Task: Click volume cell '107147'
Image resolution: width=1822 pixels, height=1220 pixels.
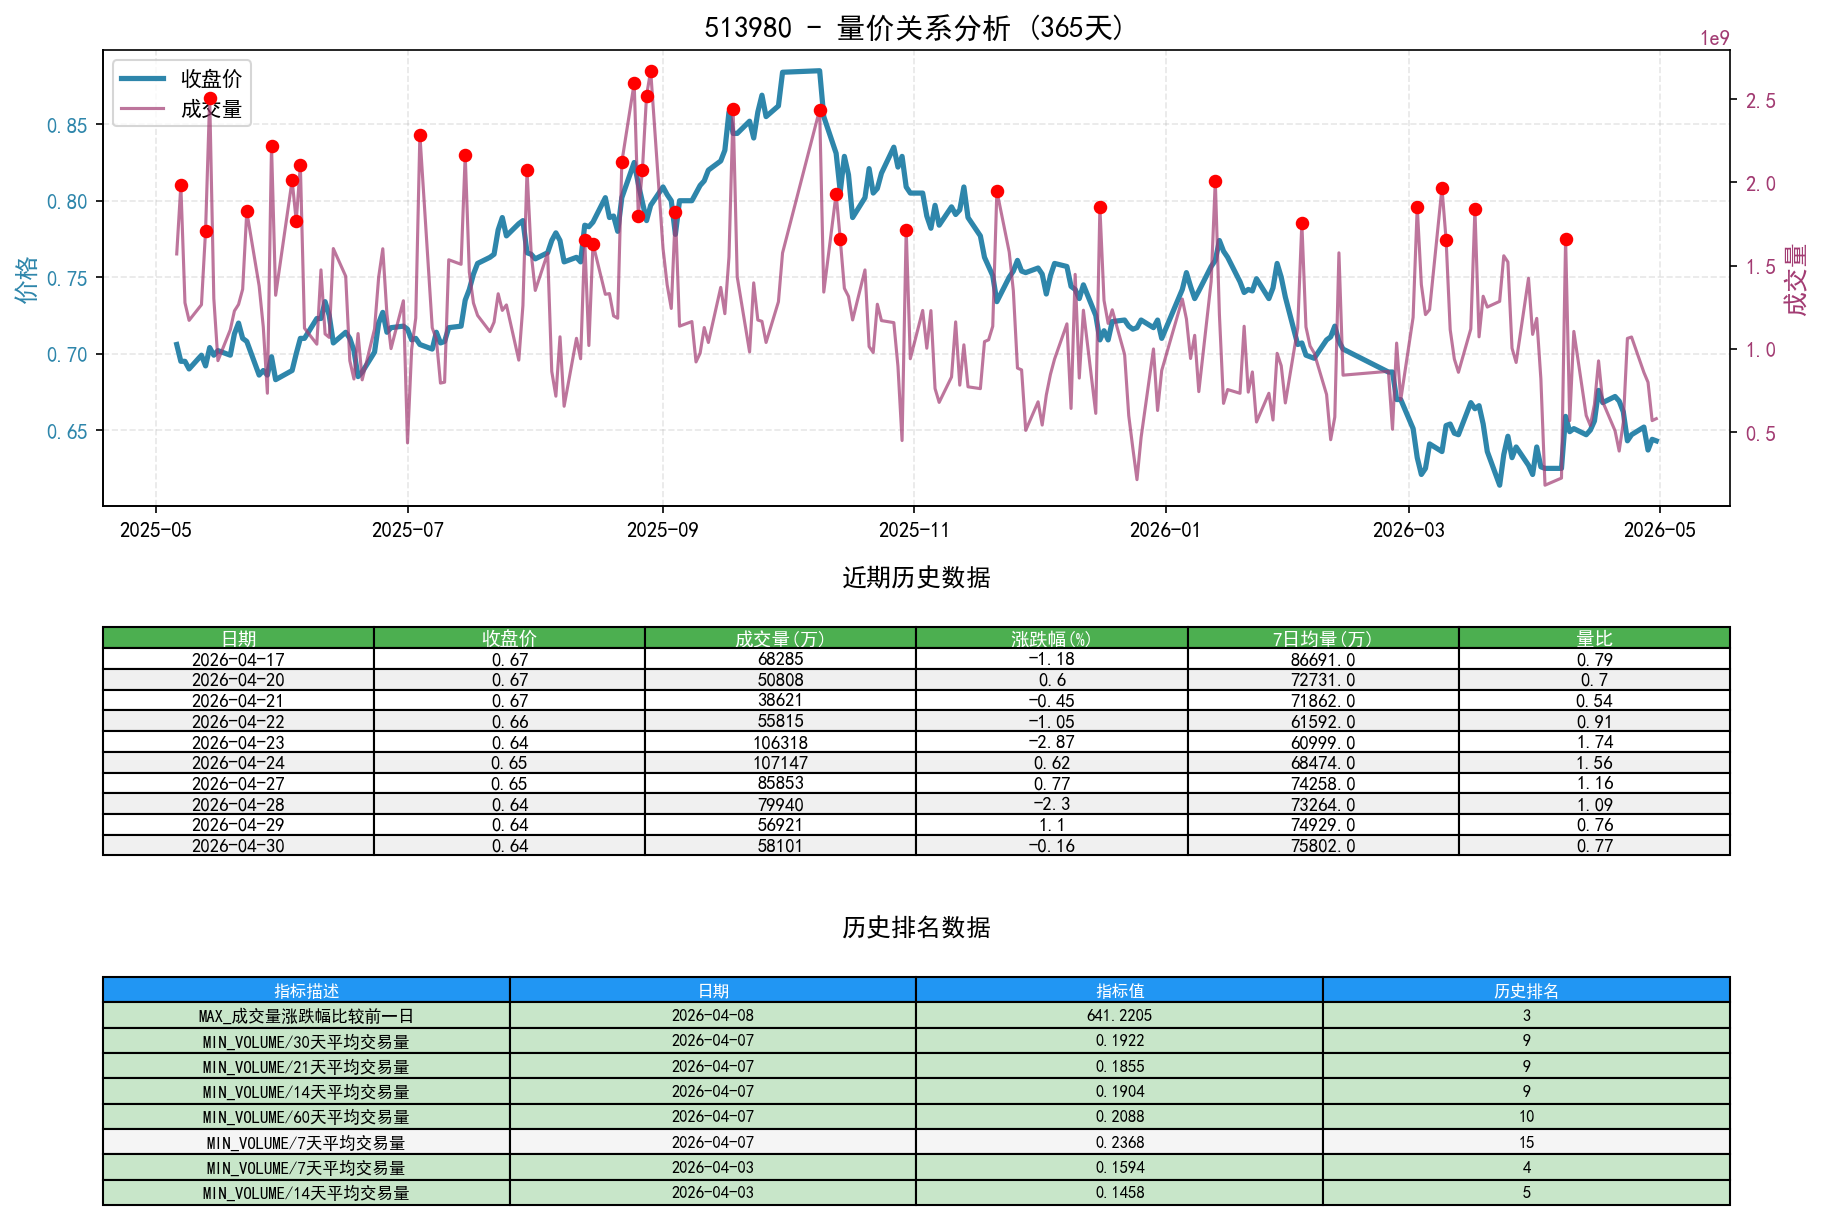Action: [x=780, y=762]
